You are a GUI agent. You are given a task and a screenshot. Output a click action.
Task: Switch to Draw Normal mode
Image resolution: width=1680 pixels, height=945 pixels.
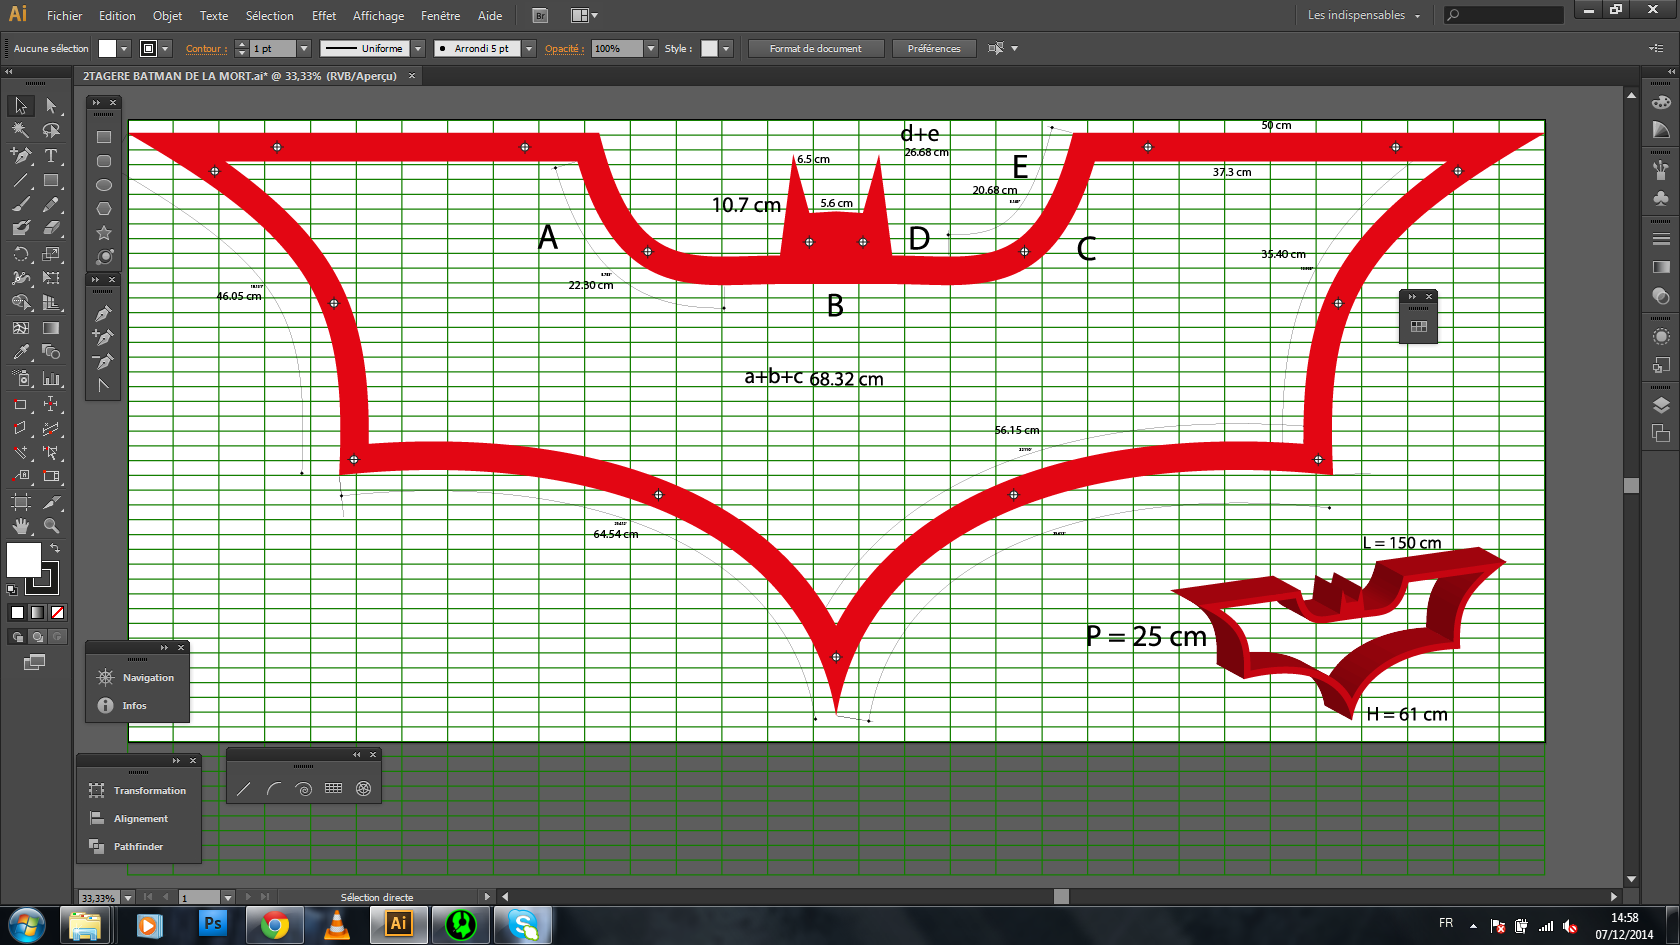(x=17, y=637)
